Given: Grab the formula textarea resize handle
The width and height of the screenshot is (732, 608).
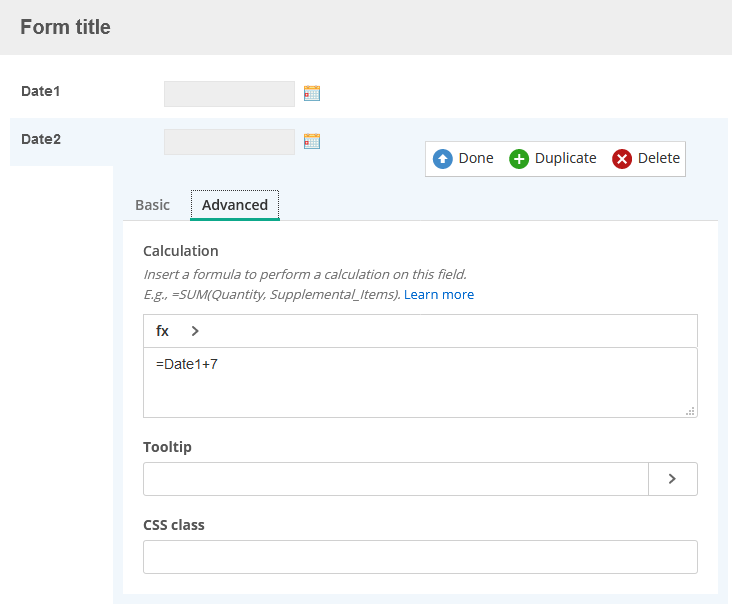Looking at the screenshot, I should pyautogui.click(x=690, y=411).
